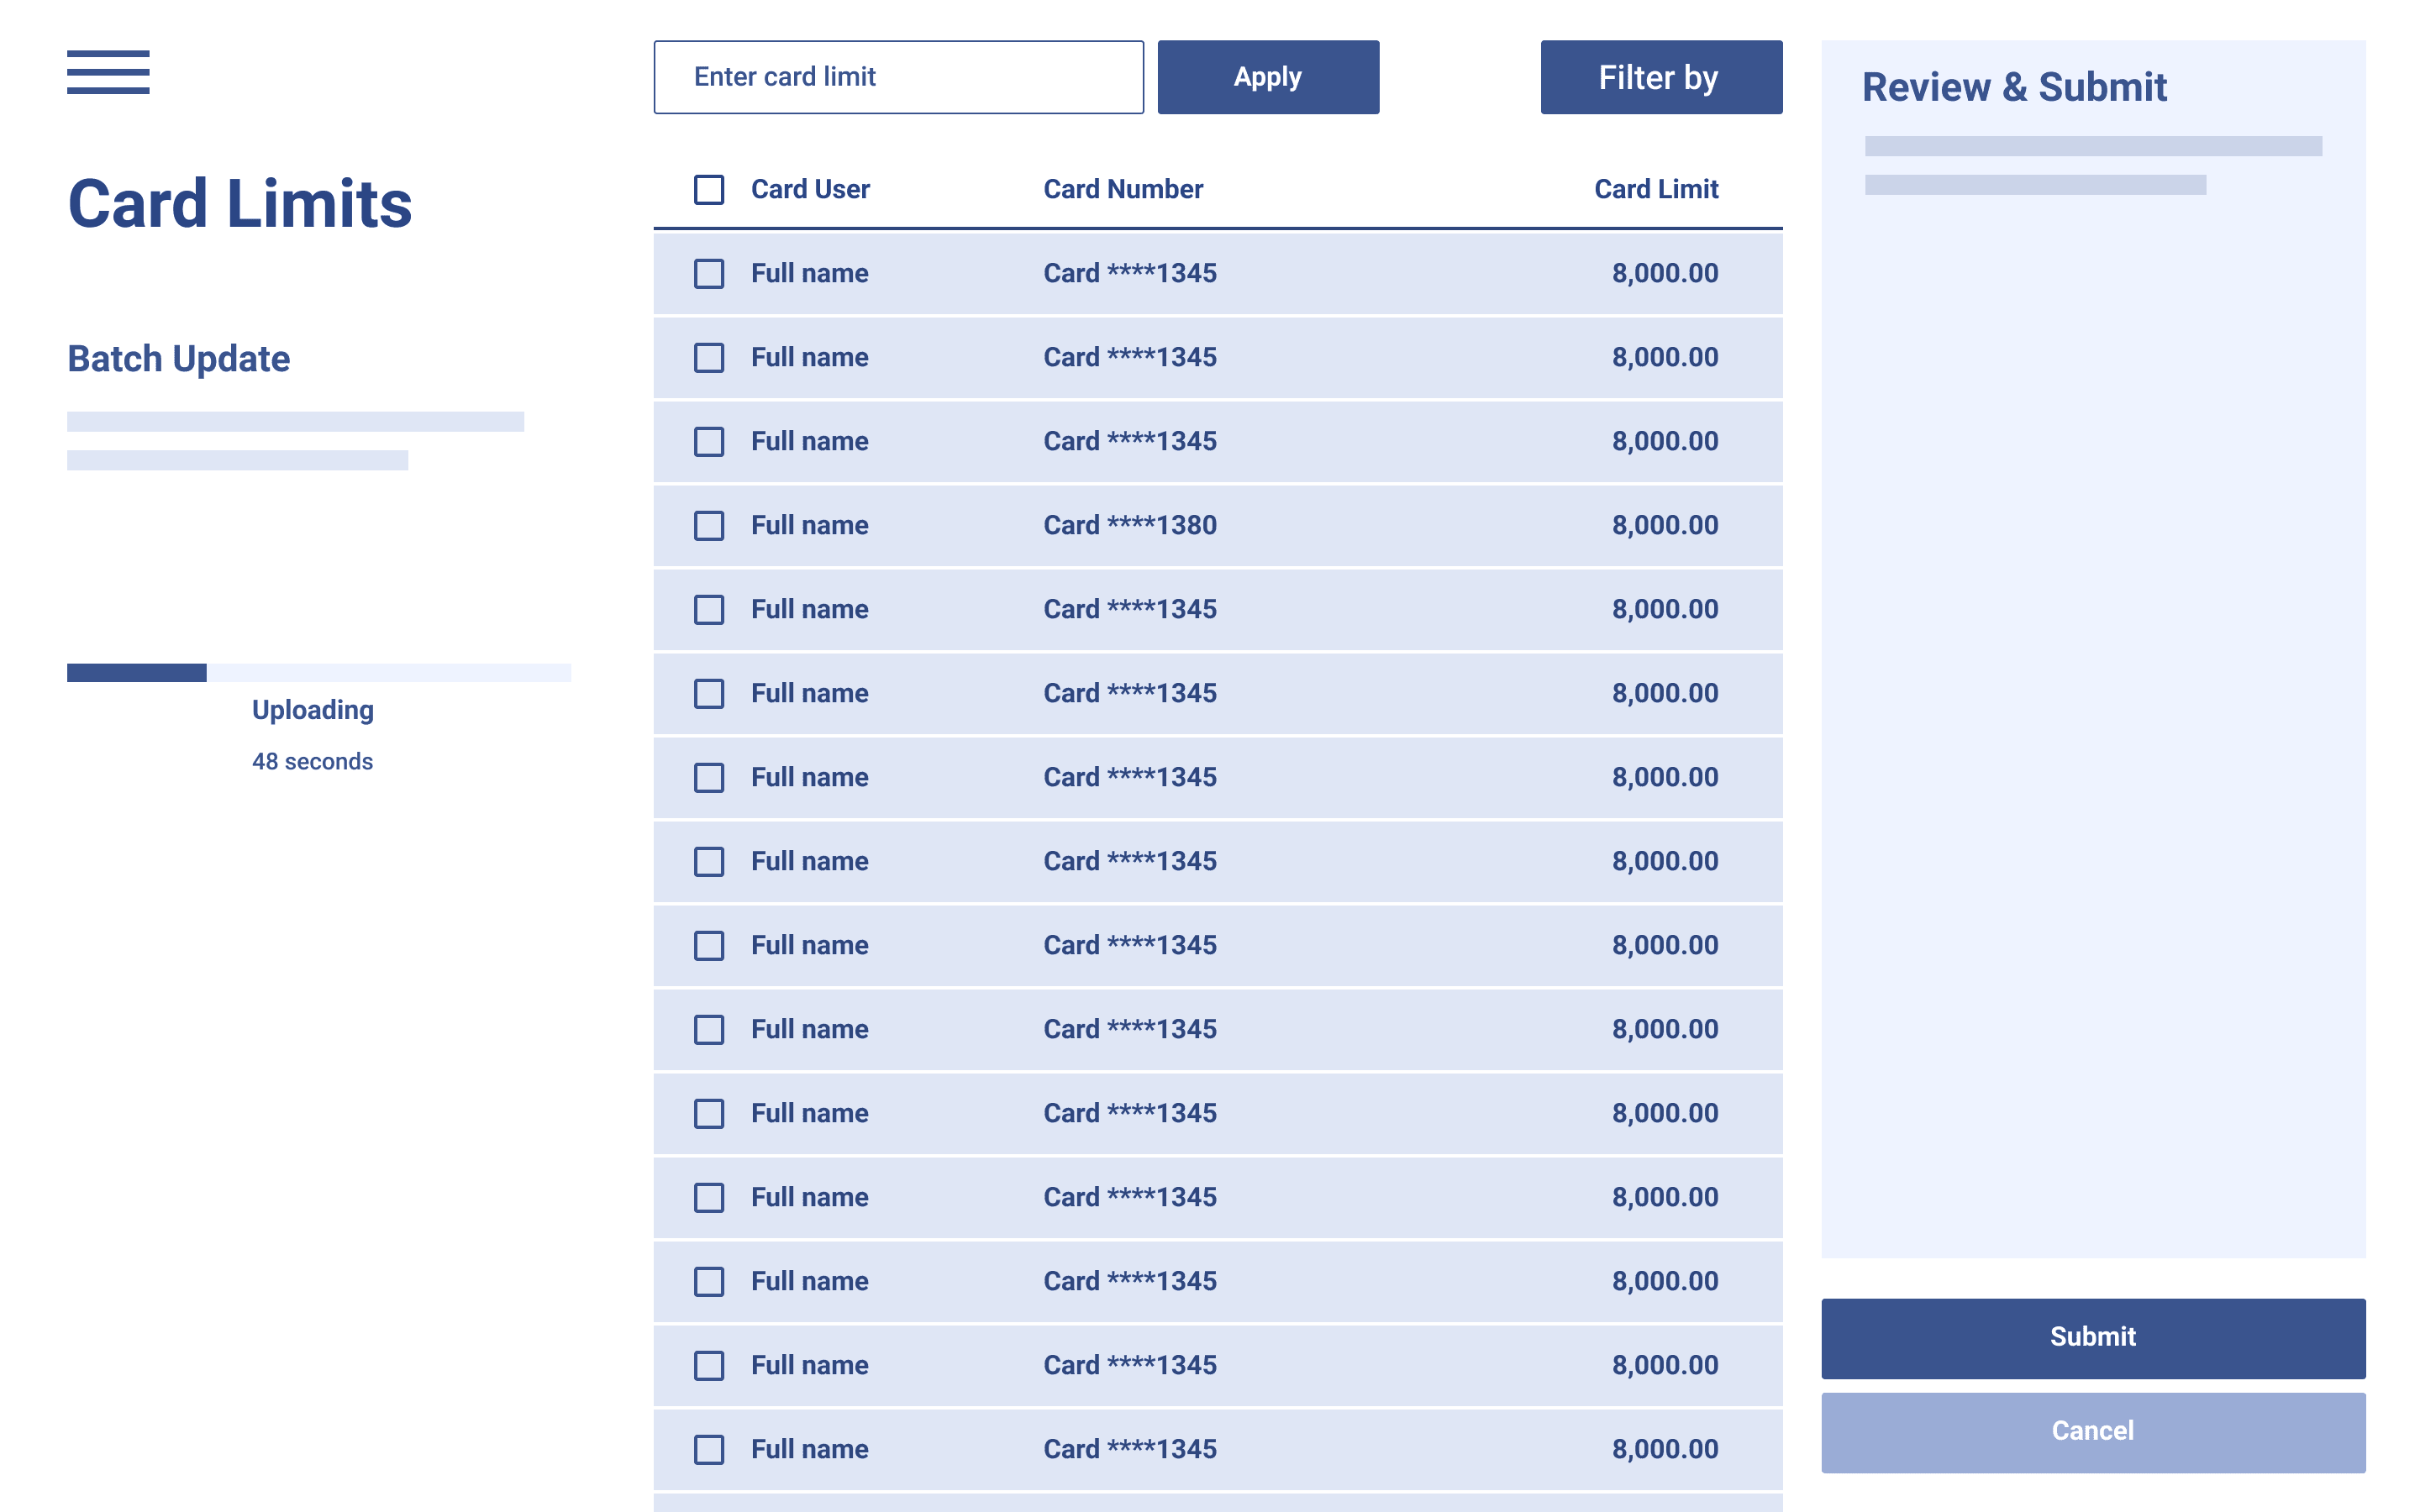Image resolution: width=2420 pixels, height=1512 pixels.
Task: Enable the checkbox on the fifth table row
Action: click(708, 609)
